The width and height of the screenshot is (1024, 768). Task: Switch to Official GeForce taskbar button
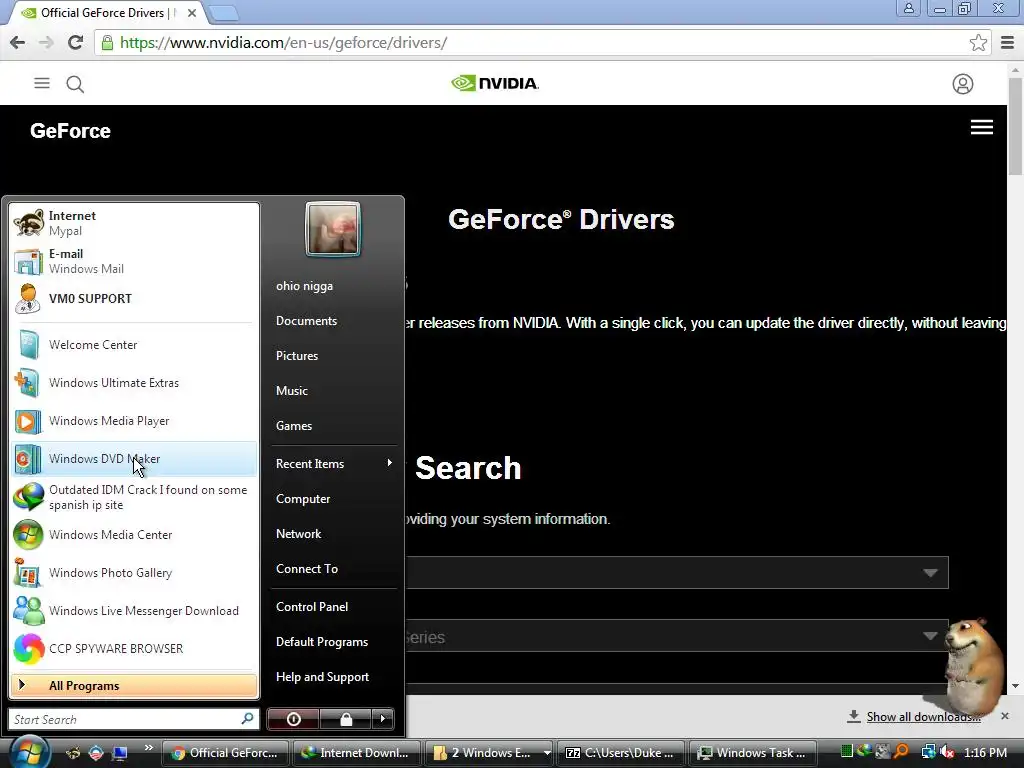(225, 753)
